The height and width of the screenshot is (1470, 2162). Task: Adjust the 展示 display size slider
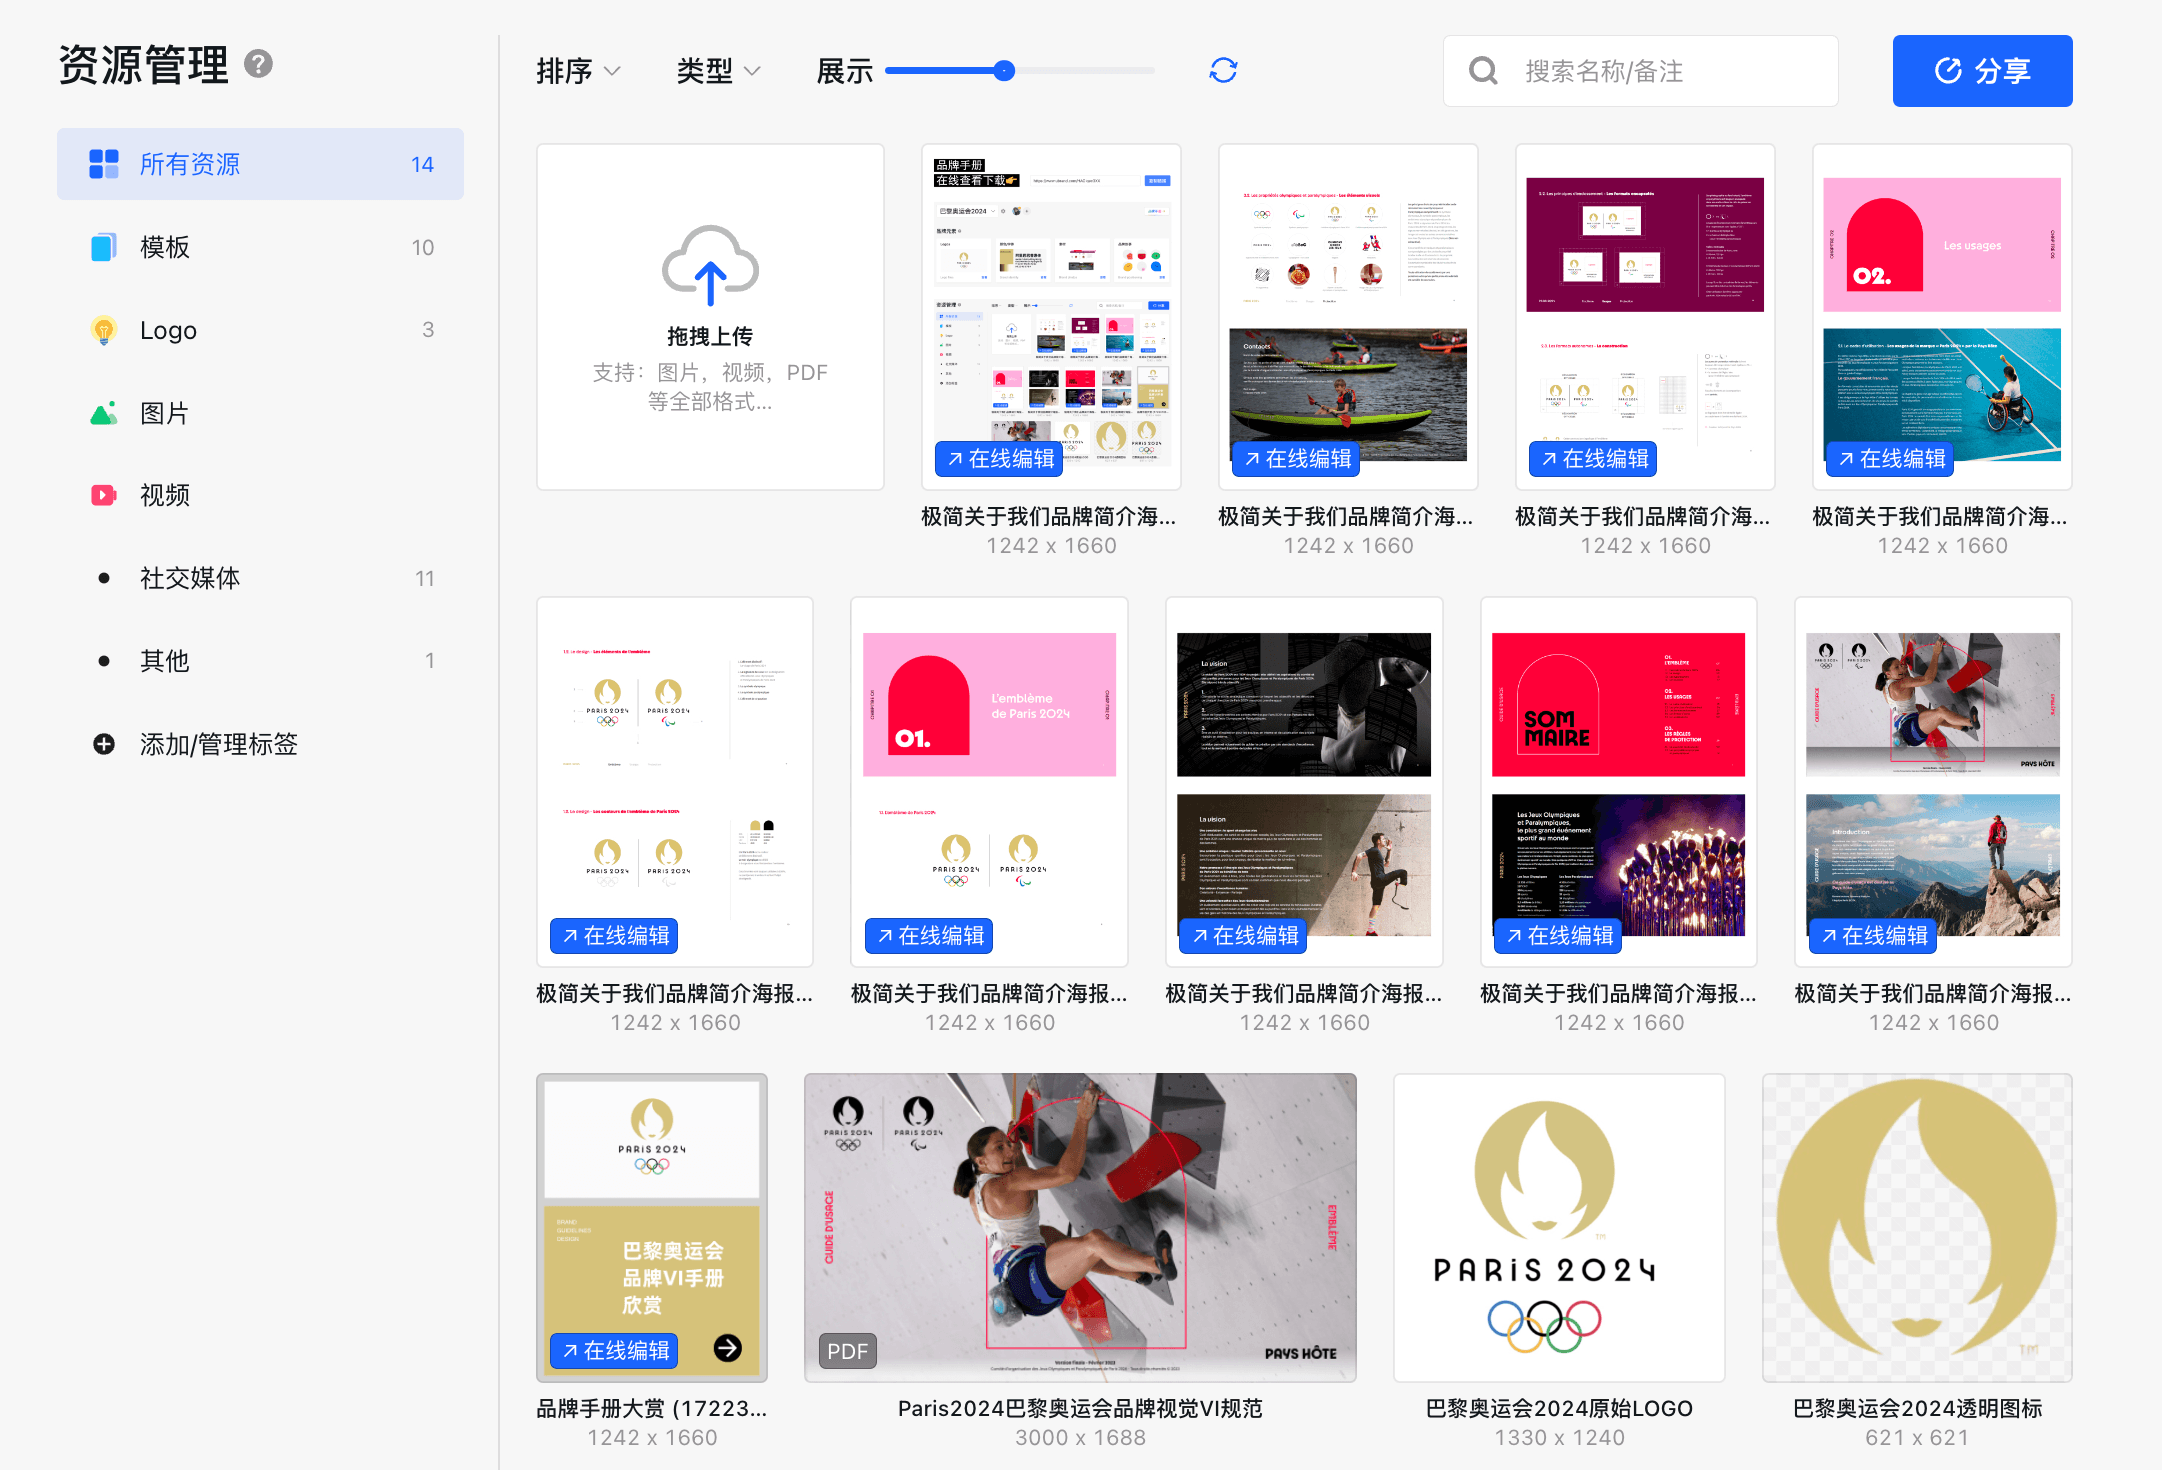tap(1019, 71)
